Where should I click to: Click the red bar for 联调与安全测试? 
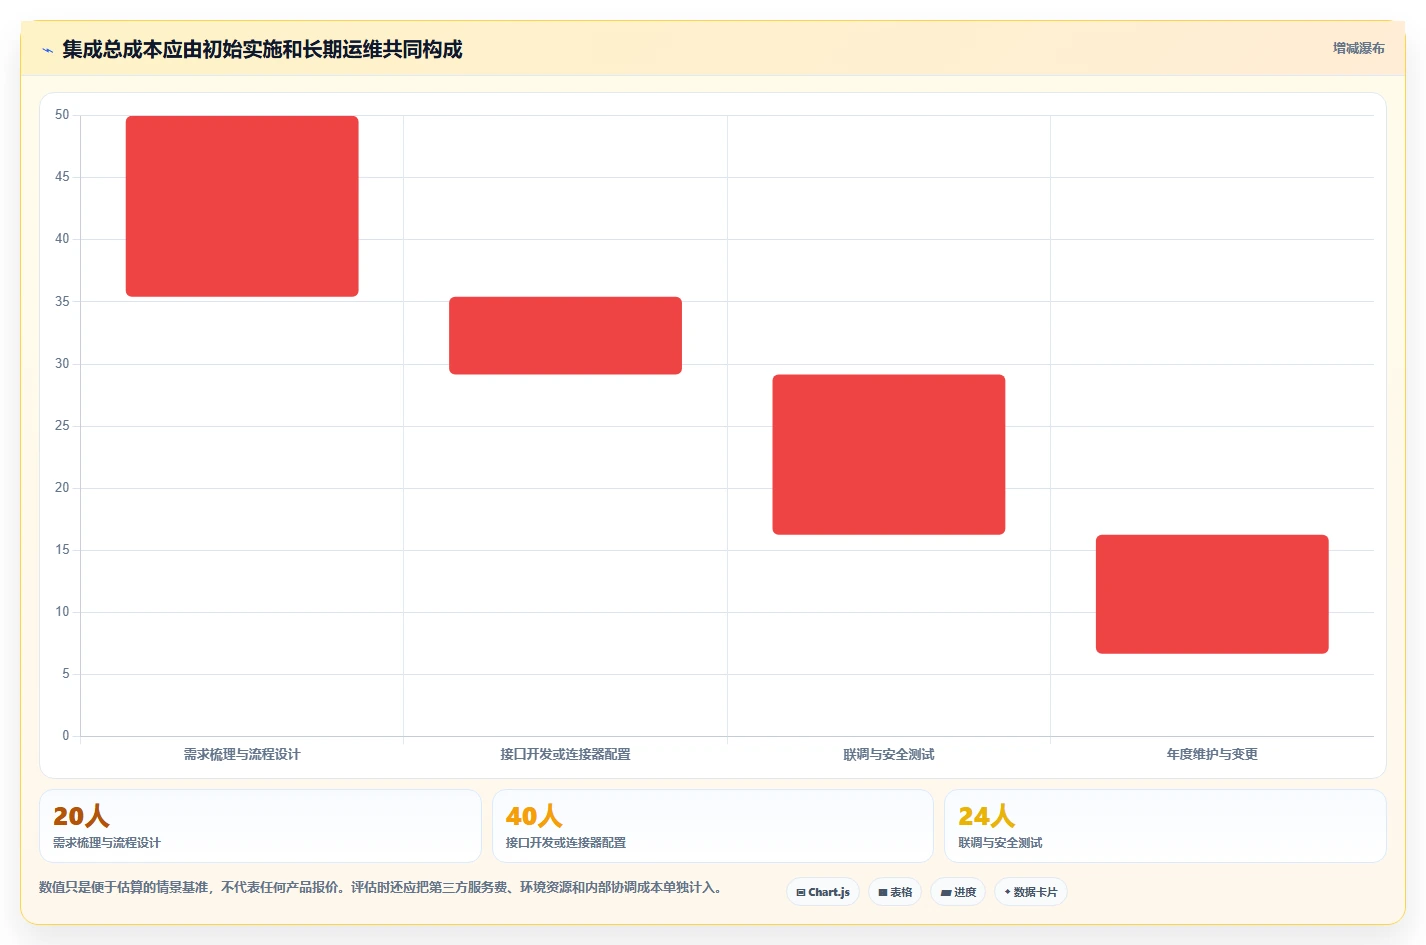click(x=889, y=454)
